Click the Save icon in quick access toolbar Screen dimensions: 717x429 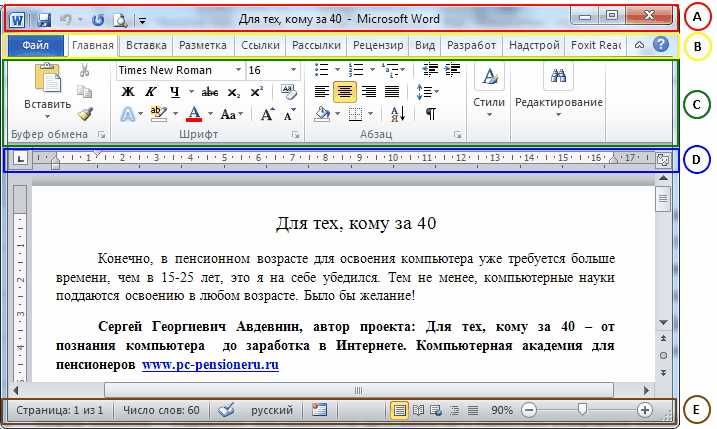pyautogui.click(x=44, y=19)
